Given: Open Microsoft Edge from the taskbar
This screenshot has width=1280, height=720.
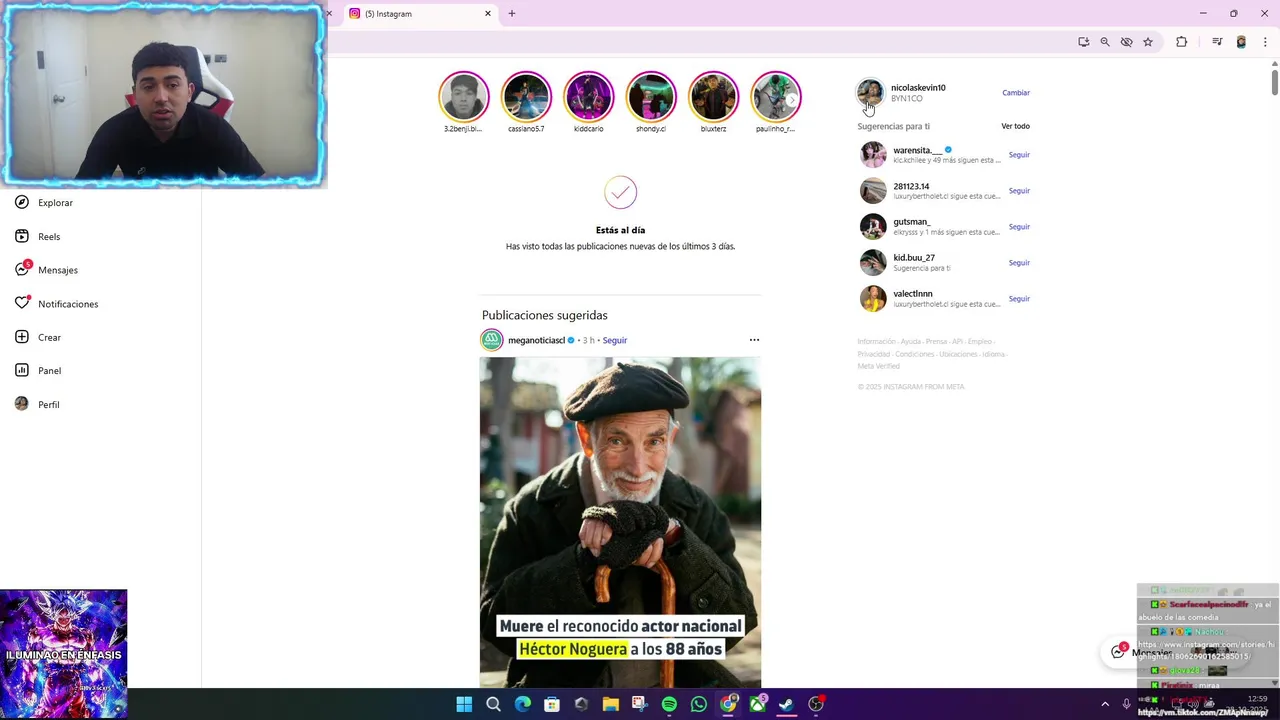Looking at the screenshot, I should coord(523,704).
